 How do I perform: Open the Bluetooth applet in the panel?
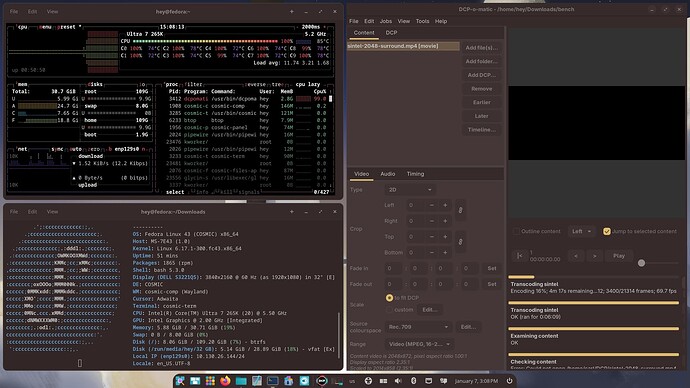tap(413, 381)
